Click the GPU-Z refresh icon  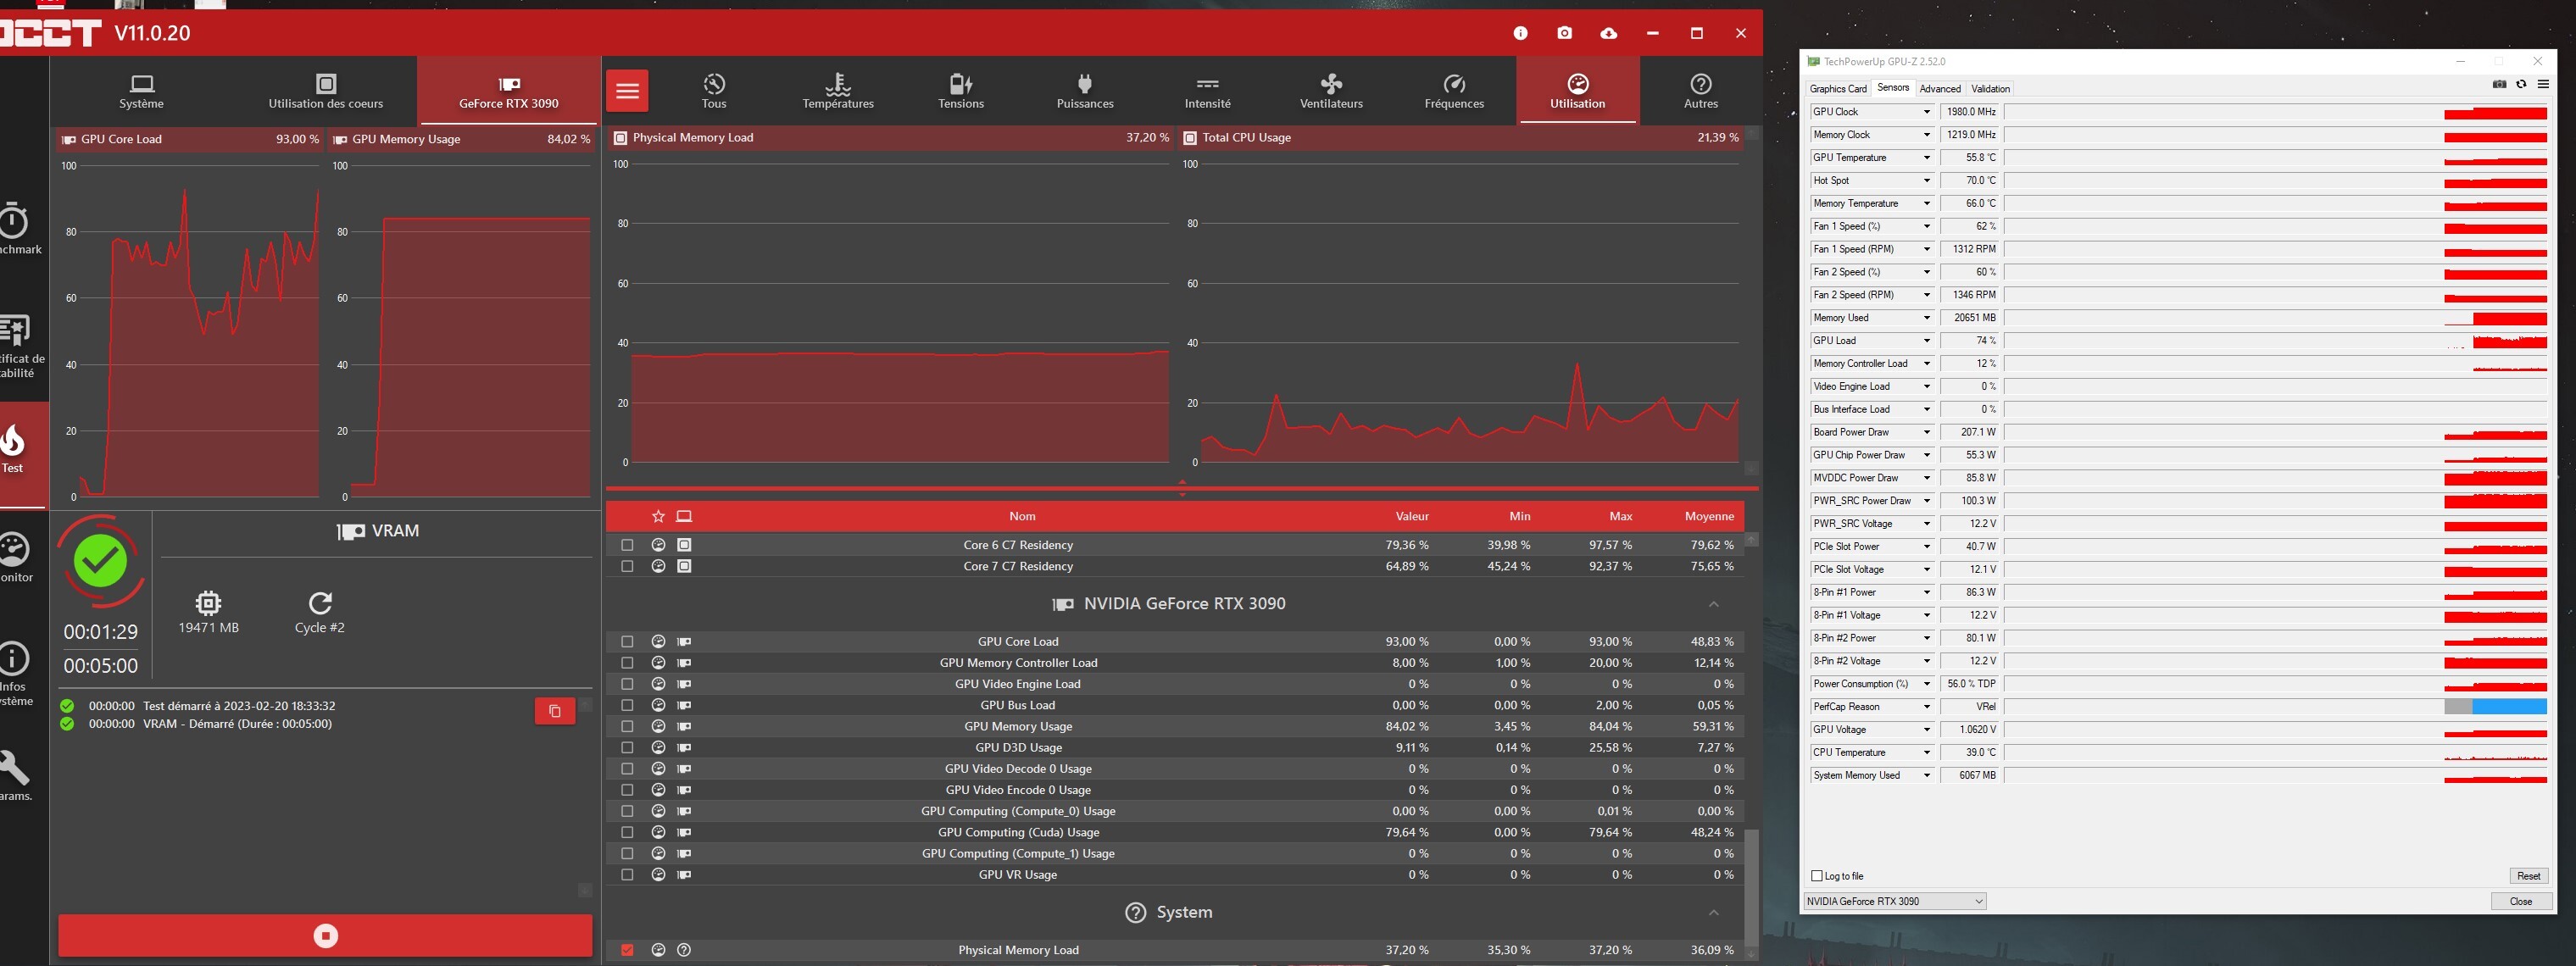coord(2521,84)
